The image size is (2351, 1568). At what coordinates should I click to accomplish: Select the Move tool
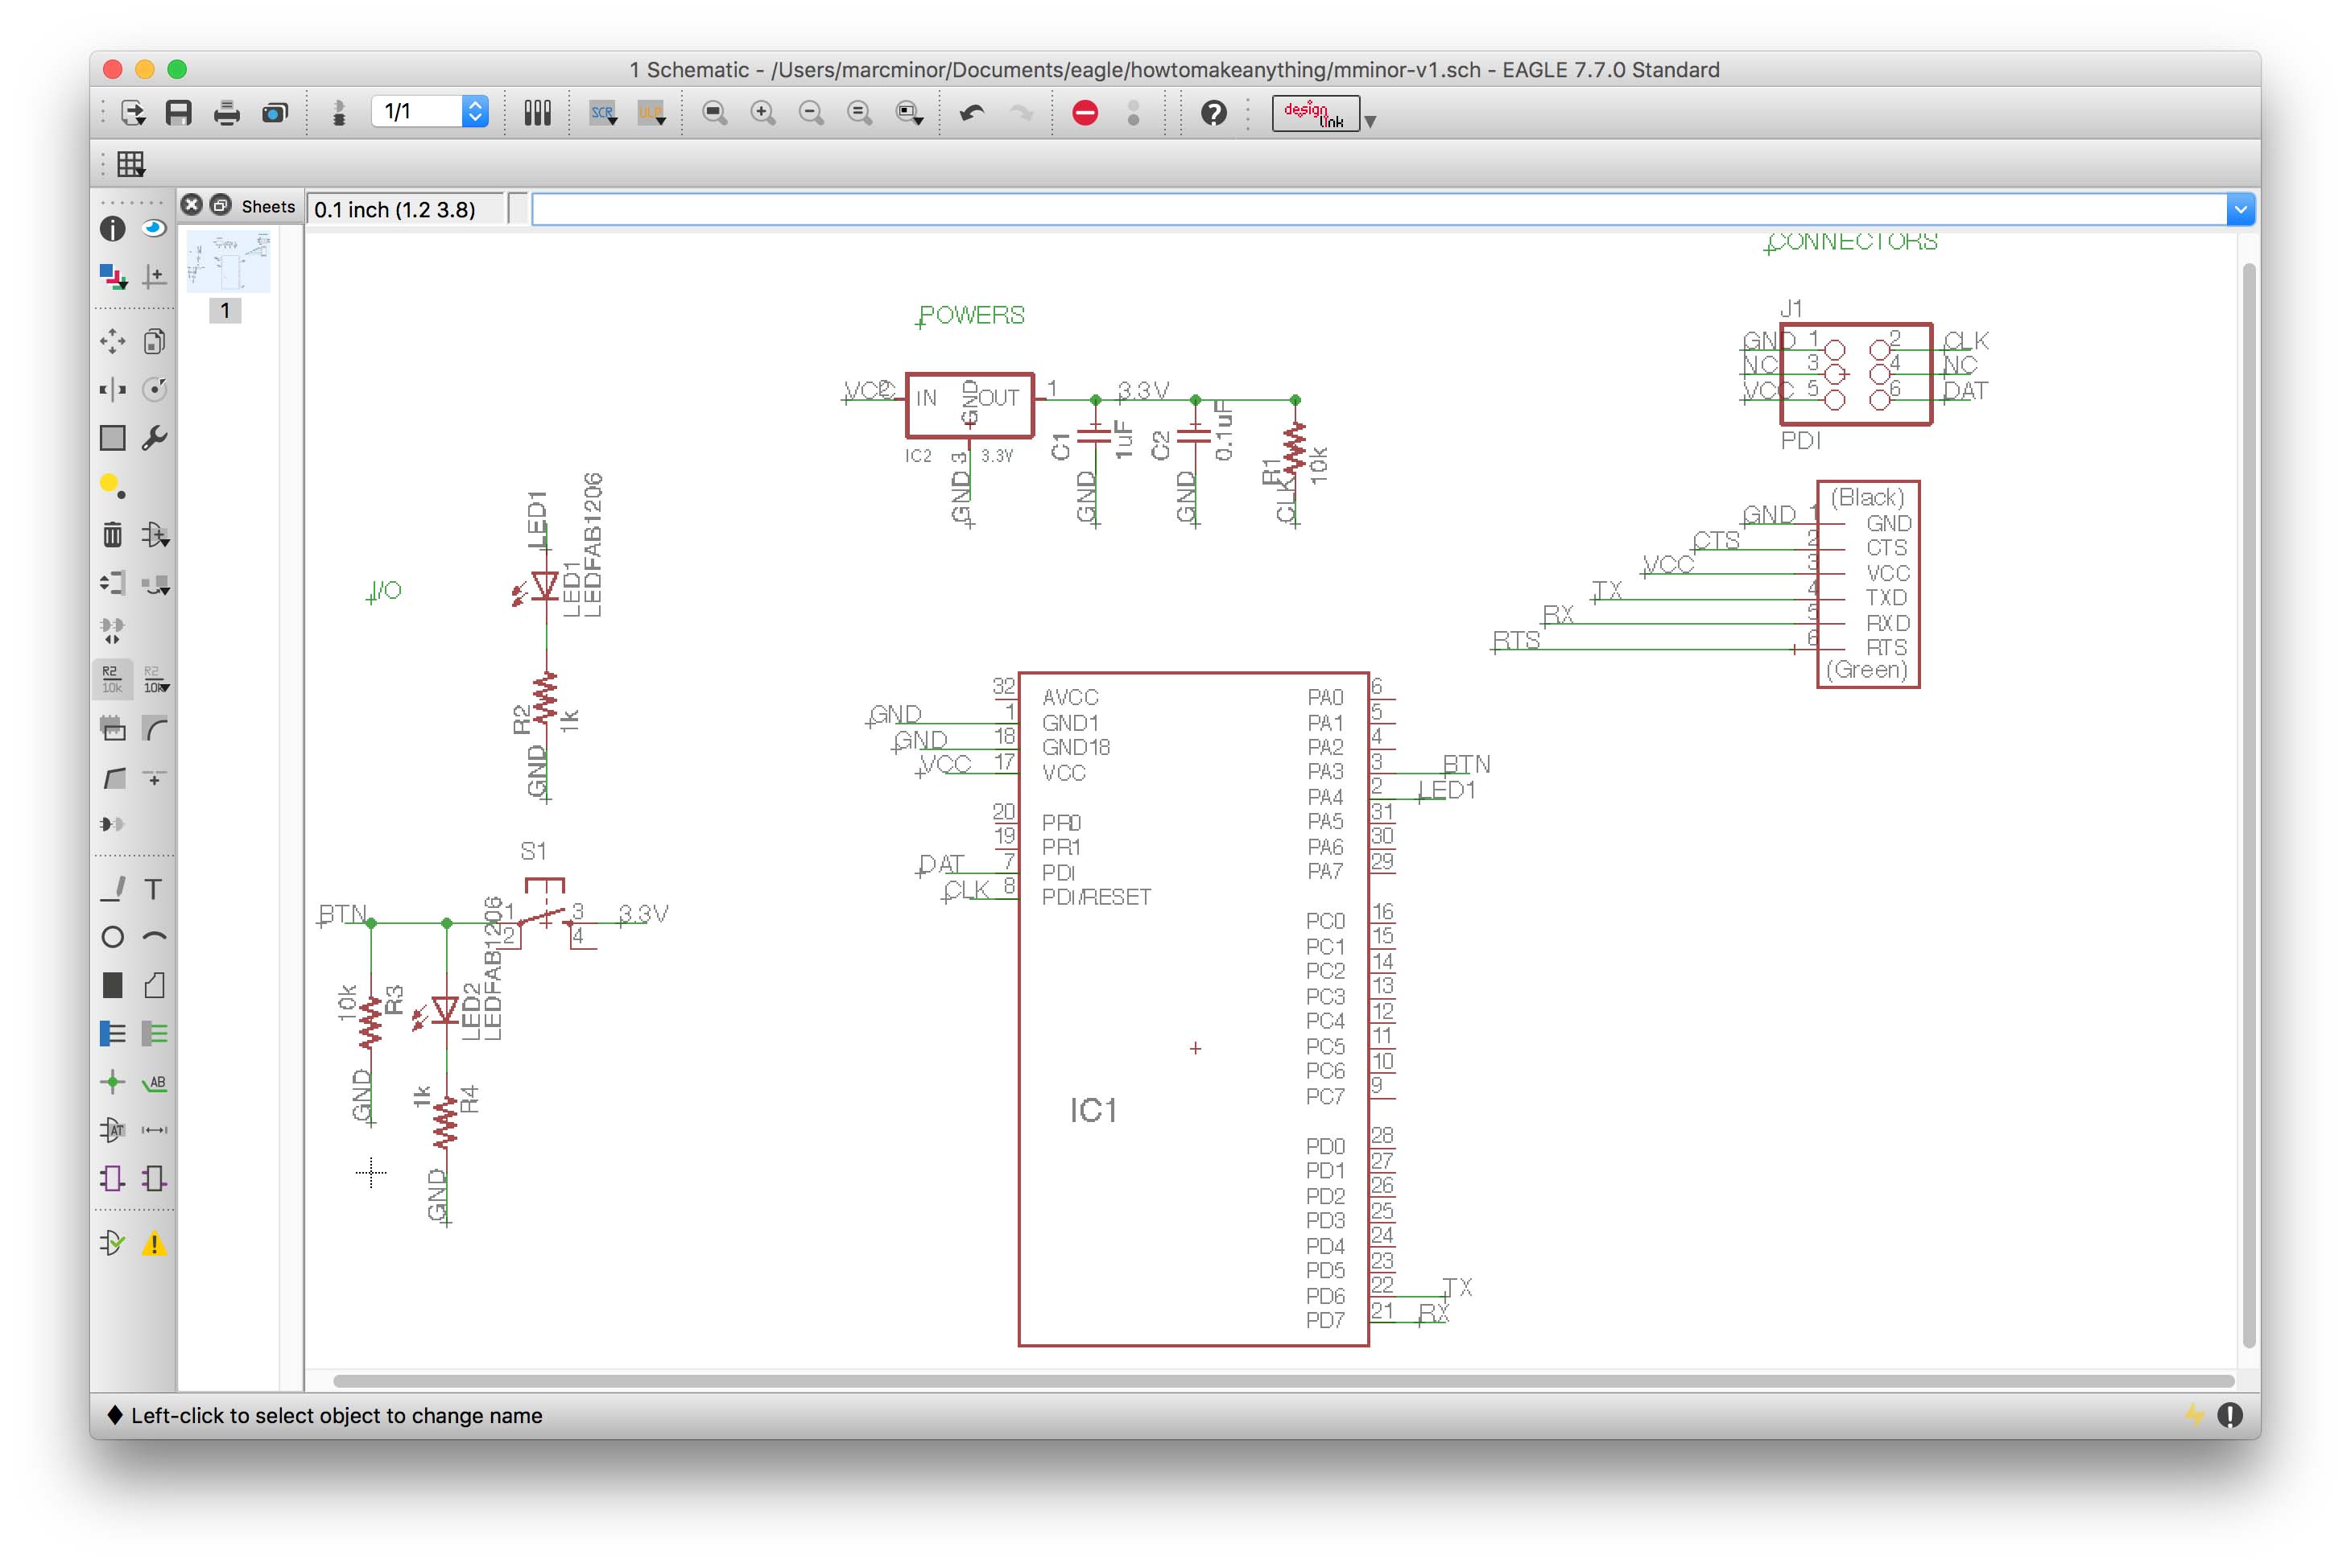click(x=112, y=342)
